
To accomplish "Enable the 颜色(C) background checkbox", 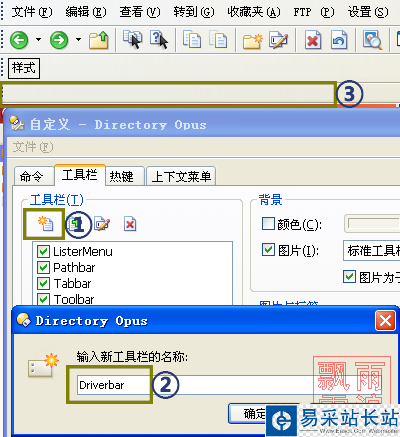I will (x=268, y=224).
